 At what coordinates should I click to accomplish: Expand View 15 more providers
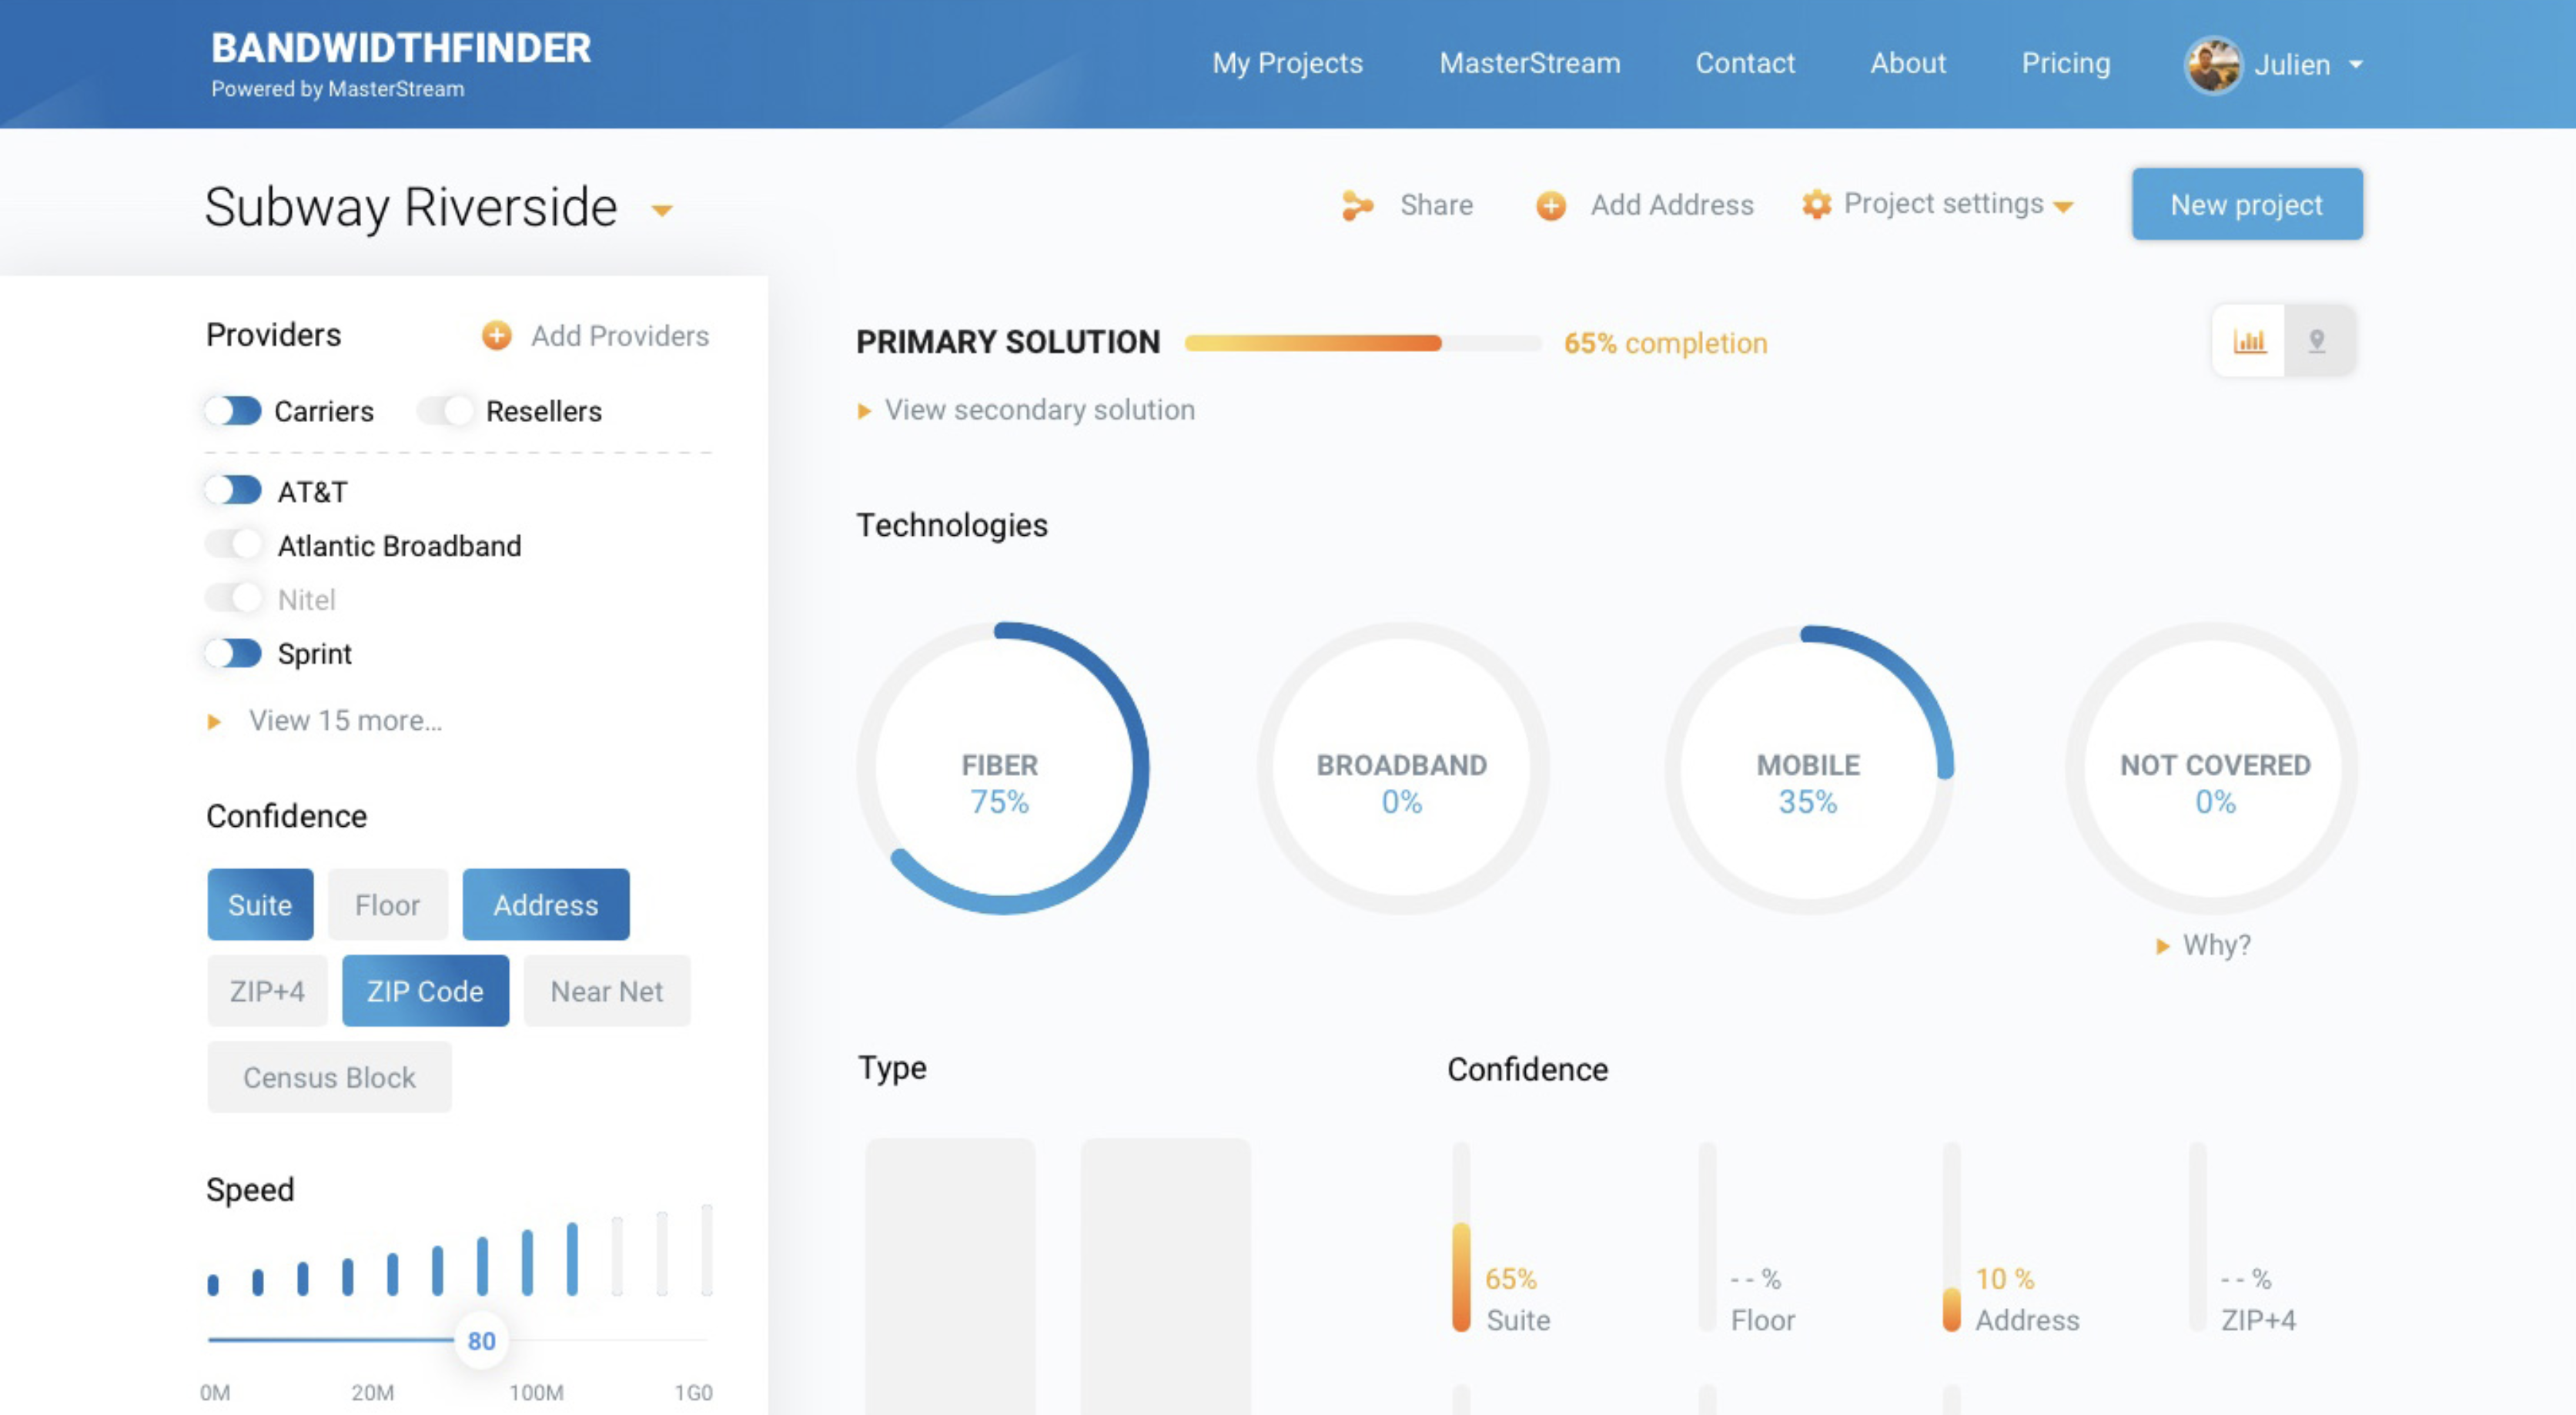[343, 720]
